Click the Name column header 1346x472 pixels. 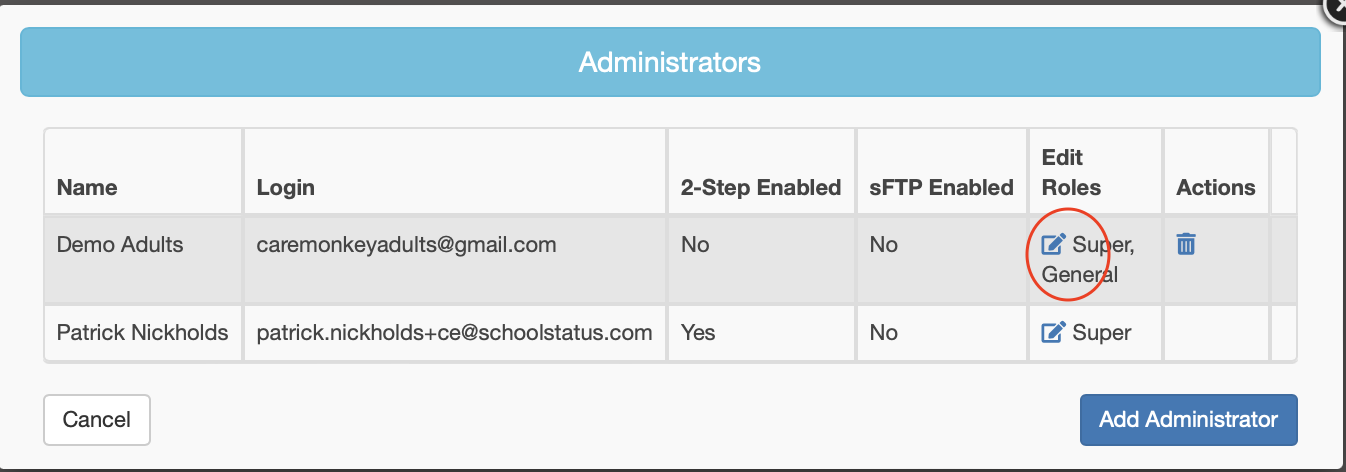pyautogui.click(x=87, y=187)
